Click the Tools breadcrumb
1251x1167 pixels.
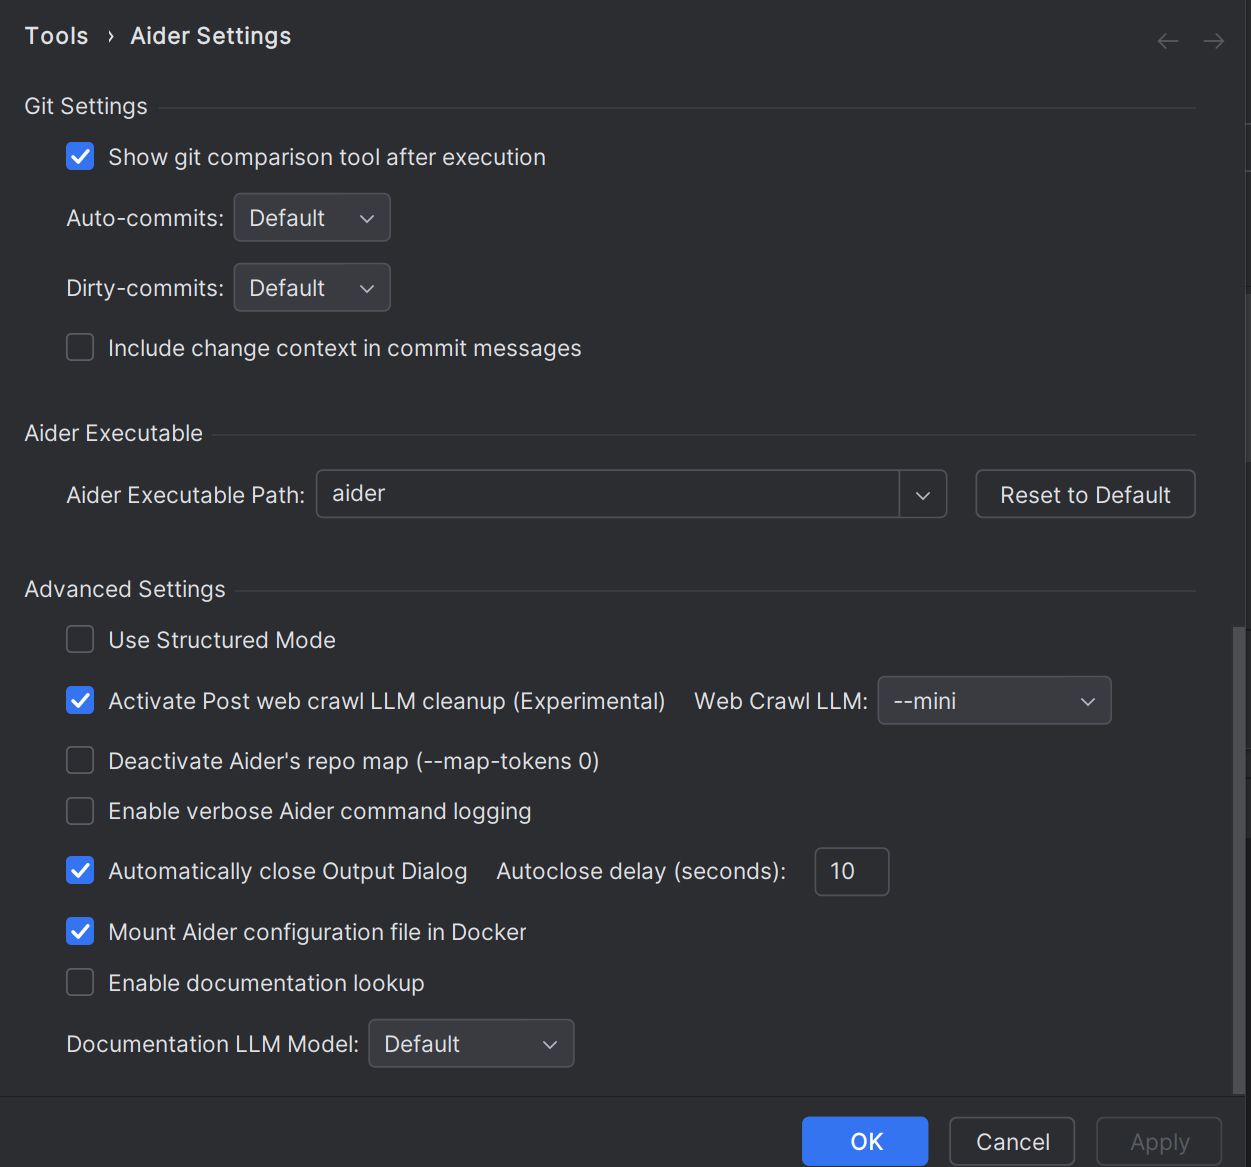click(x=56, y=36)
